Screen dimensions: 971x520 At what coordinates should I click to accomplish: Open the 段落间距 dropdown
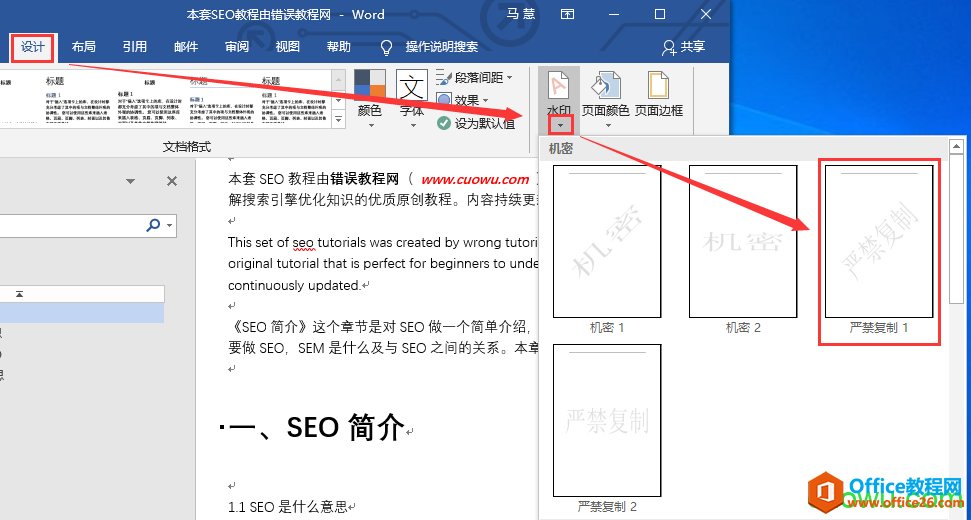click(x=474, y=78)
